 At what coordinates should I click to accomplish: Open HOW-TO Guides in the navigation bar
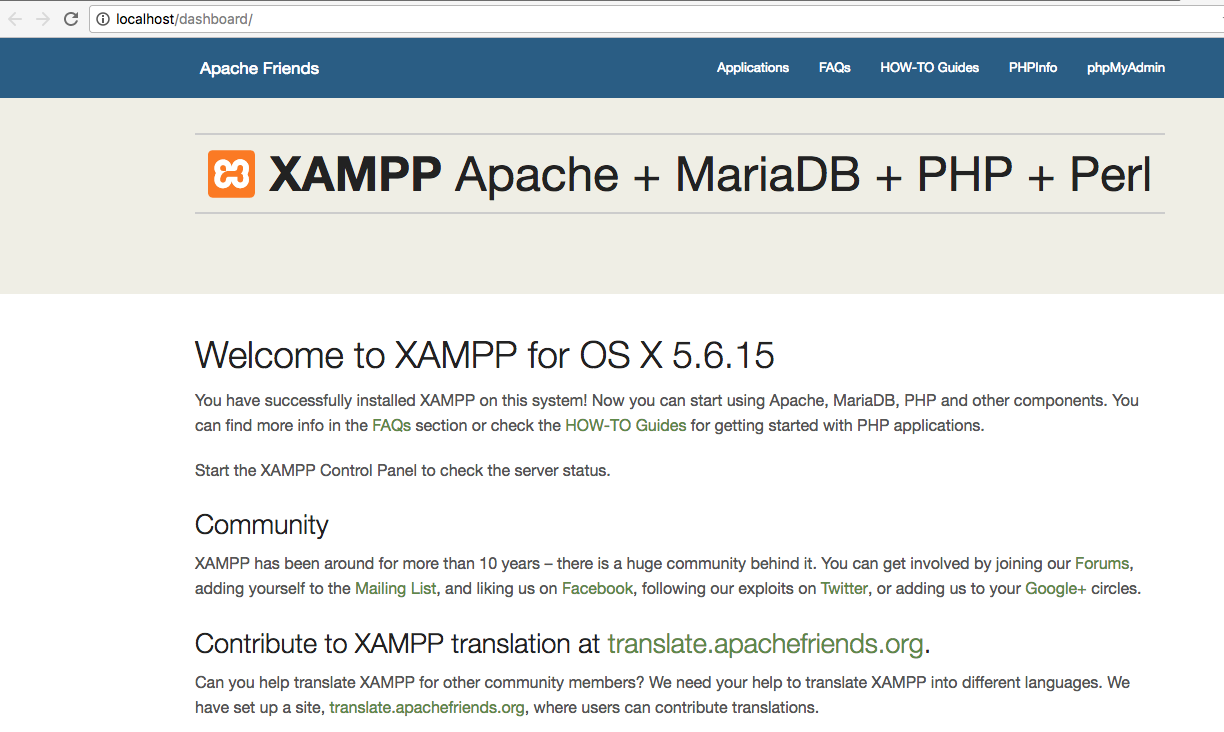point(929,68)
